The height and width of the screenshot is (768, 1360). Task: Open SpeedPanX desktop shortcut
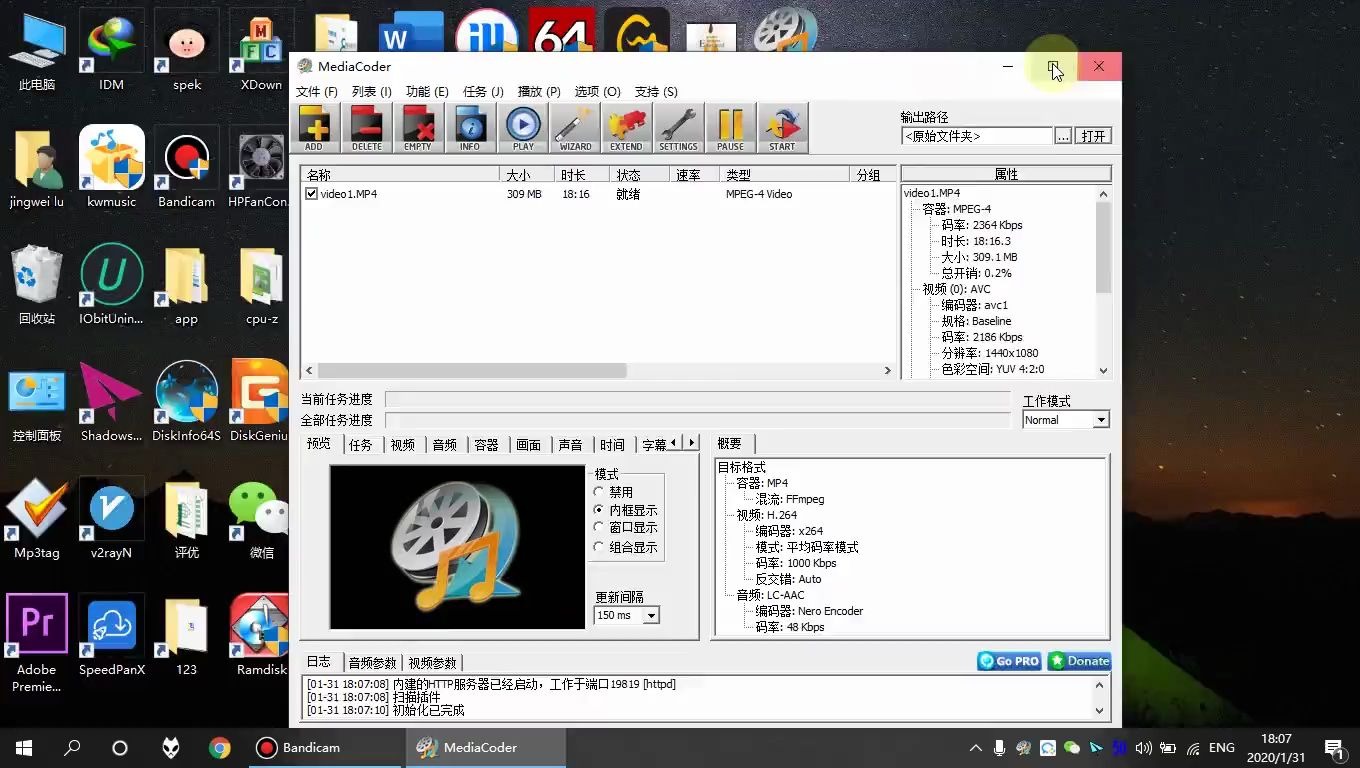(111, 636)
